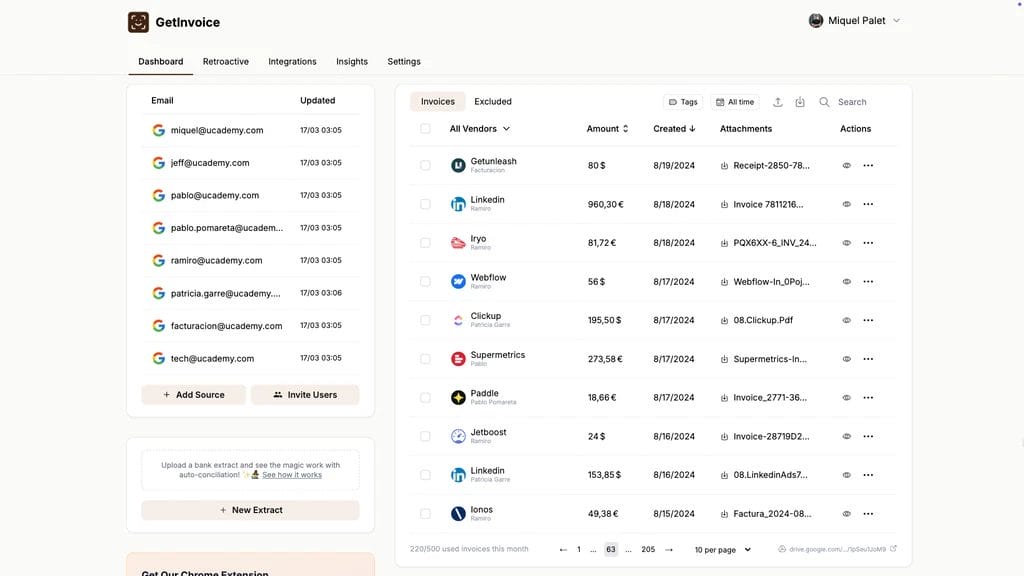Check the Paddle invoice row
Viewport: 1024px width, 576px height.
click(425, 396)
